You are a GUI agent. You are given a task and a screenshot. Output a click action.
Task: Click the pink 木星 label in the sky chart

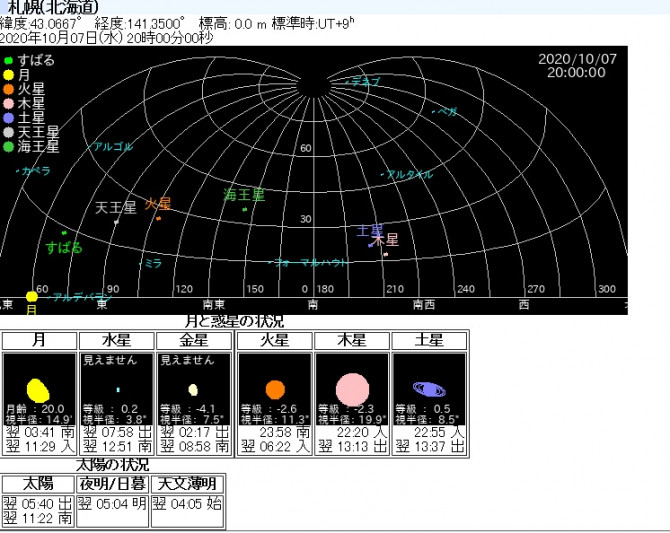(385, 240)
